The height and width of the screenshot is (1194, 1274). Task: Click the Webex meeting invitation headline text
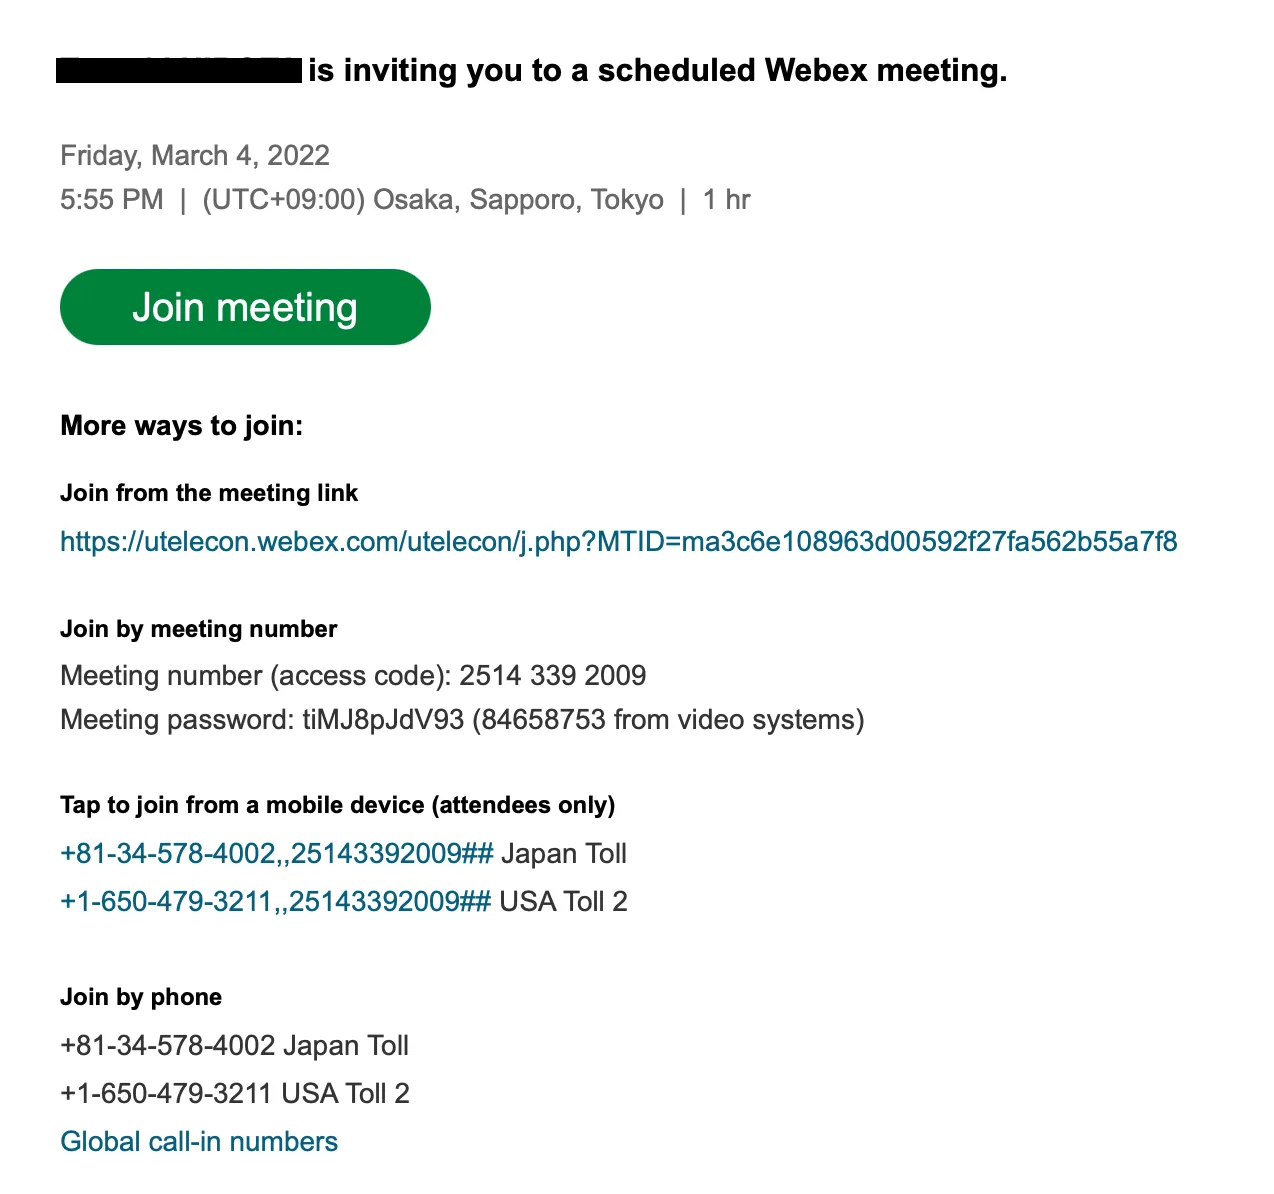(657, 71)
